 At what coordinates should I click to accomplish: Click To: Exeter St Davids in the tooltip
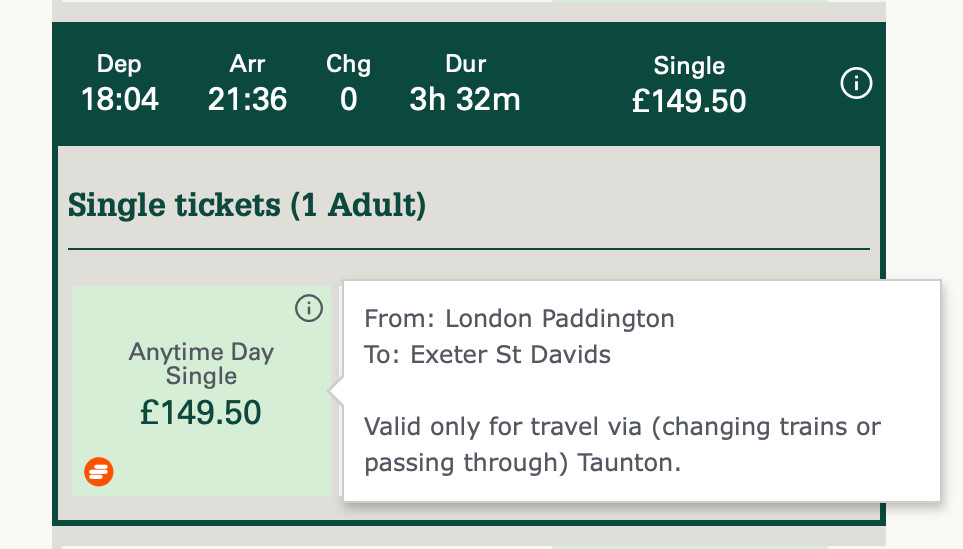coord(487,355)
